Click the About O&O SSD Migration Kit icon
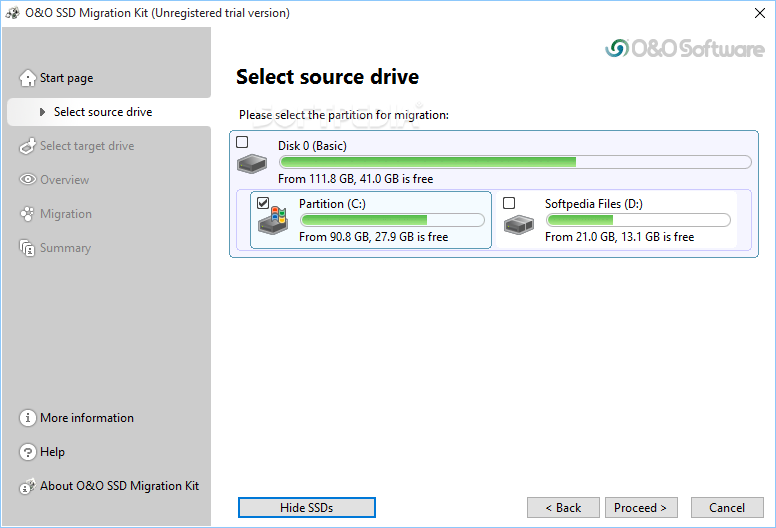 pyautogui.click(x=28, y=486)
